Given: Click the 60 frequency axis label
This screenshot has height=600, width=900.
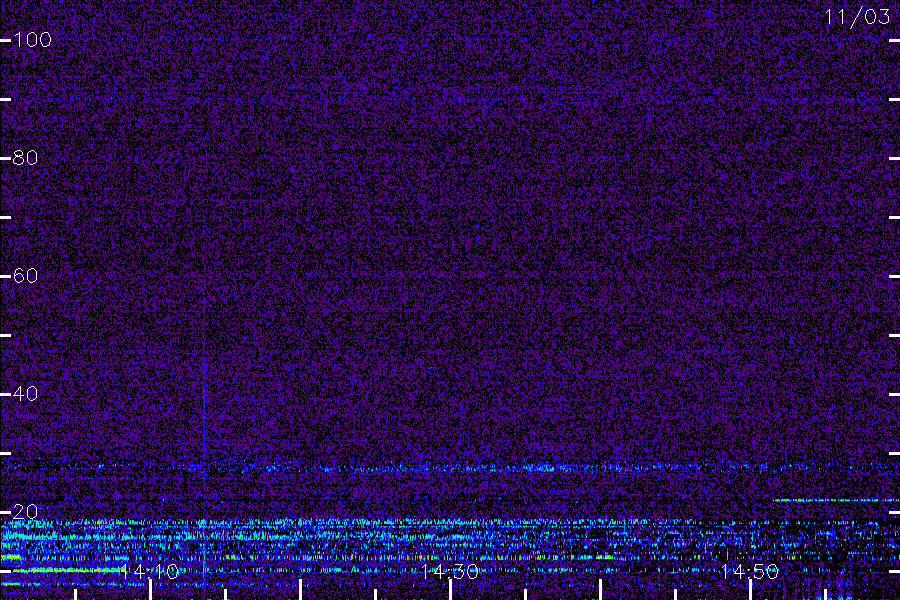Looking at the screenshot, I should point(25,276).
